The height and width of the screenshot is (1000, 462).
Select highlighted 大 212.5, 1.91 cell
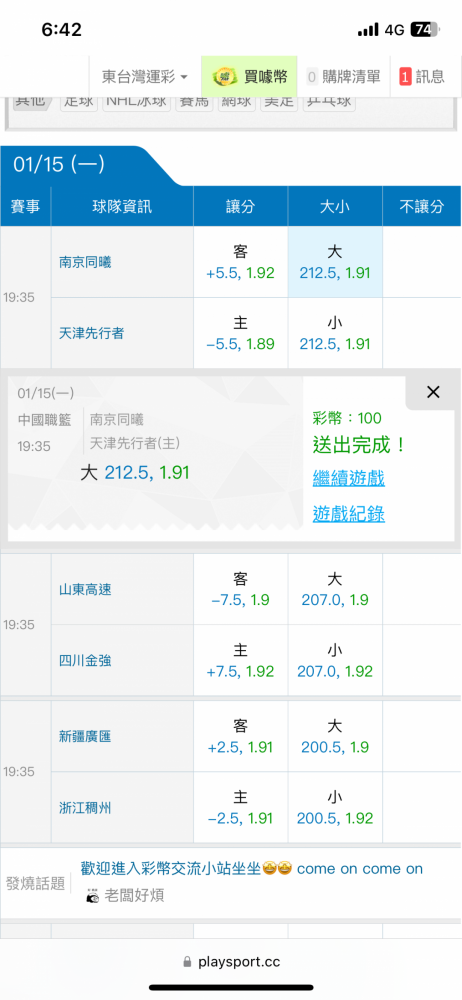click(335, 262)
